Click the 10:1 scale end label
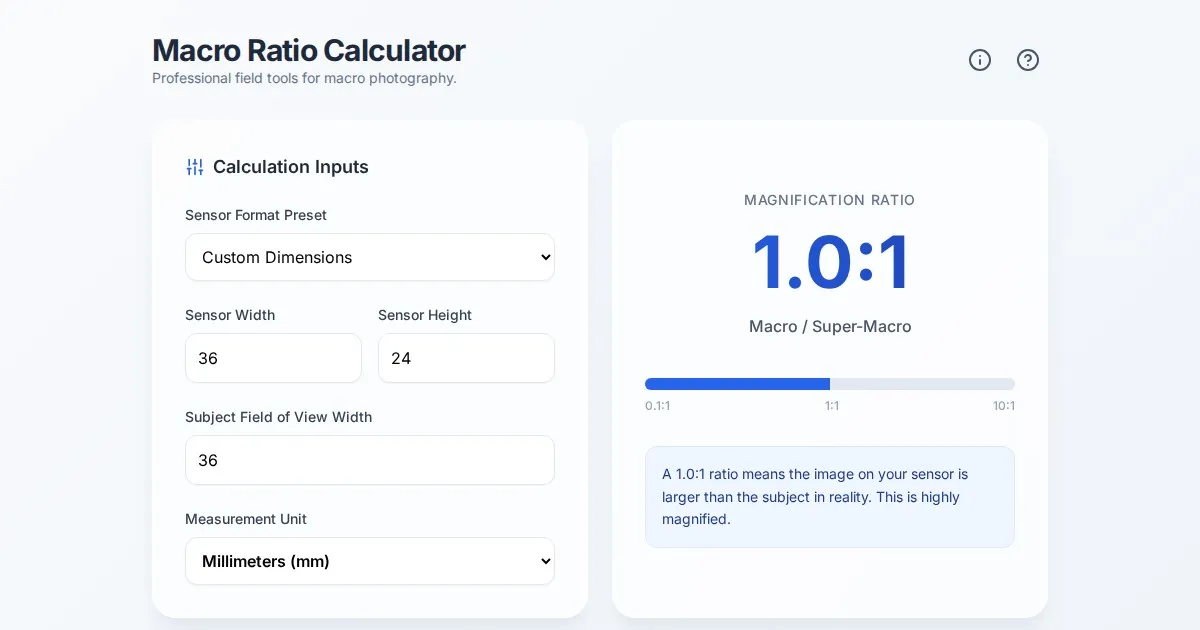This screenshot has width=1200, height=630. (1003, 406)
